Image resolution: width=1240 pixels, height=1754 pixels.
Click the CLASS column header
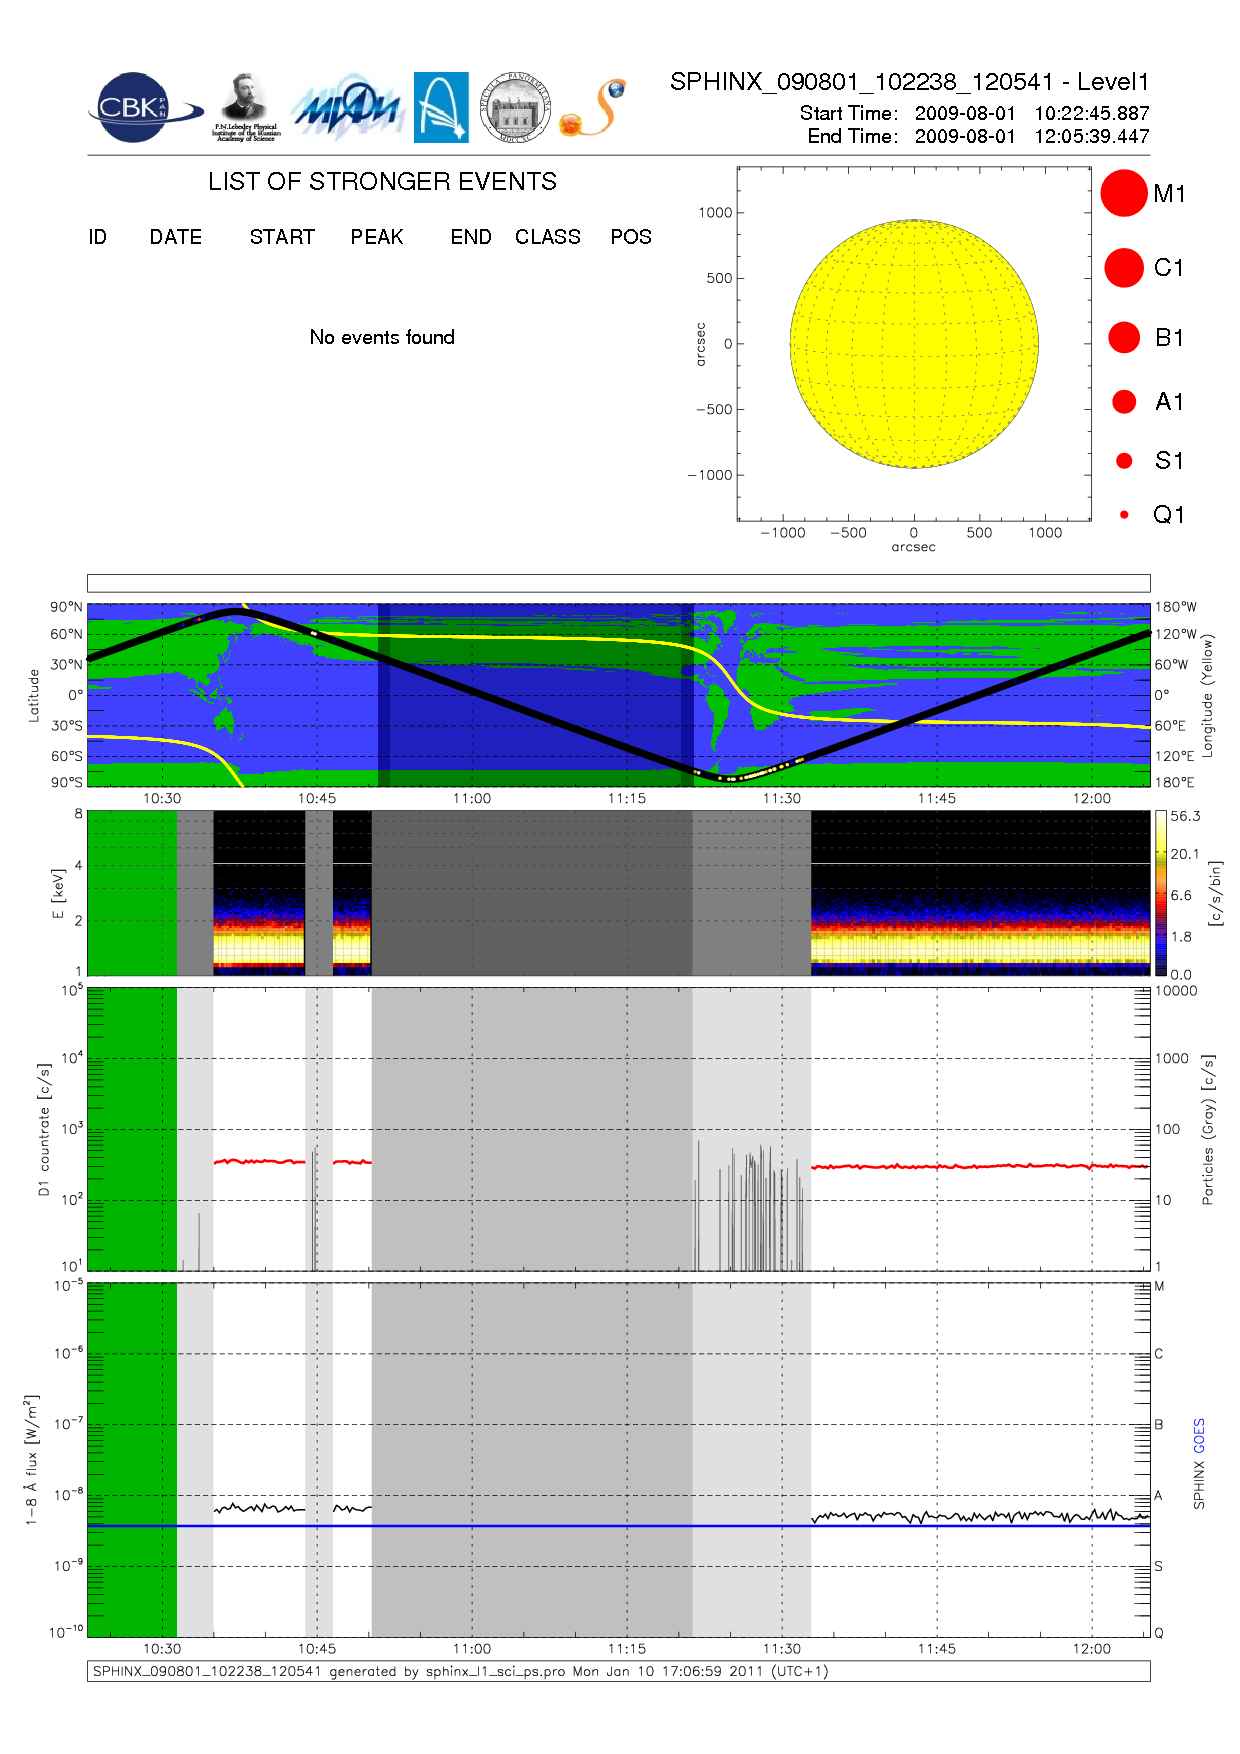547,237
